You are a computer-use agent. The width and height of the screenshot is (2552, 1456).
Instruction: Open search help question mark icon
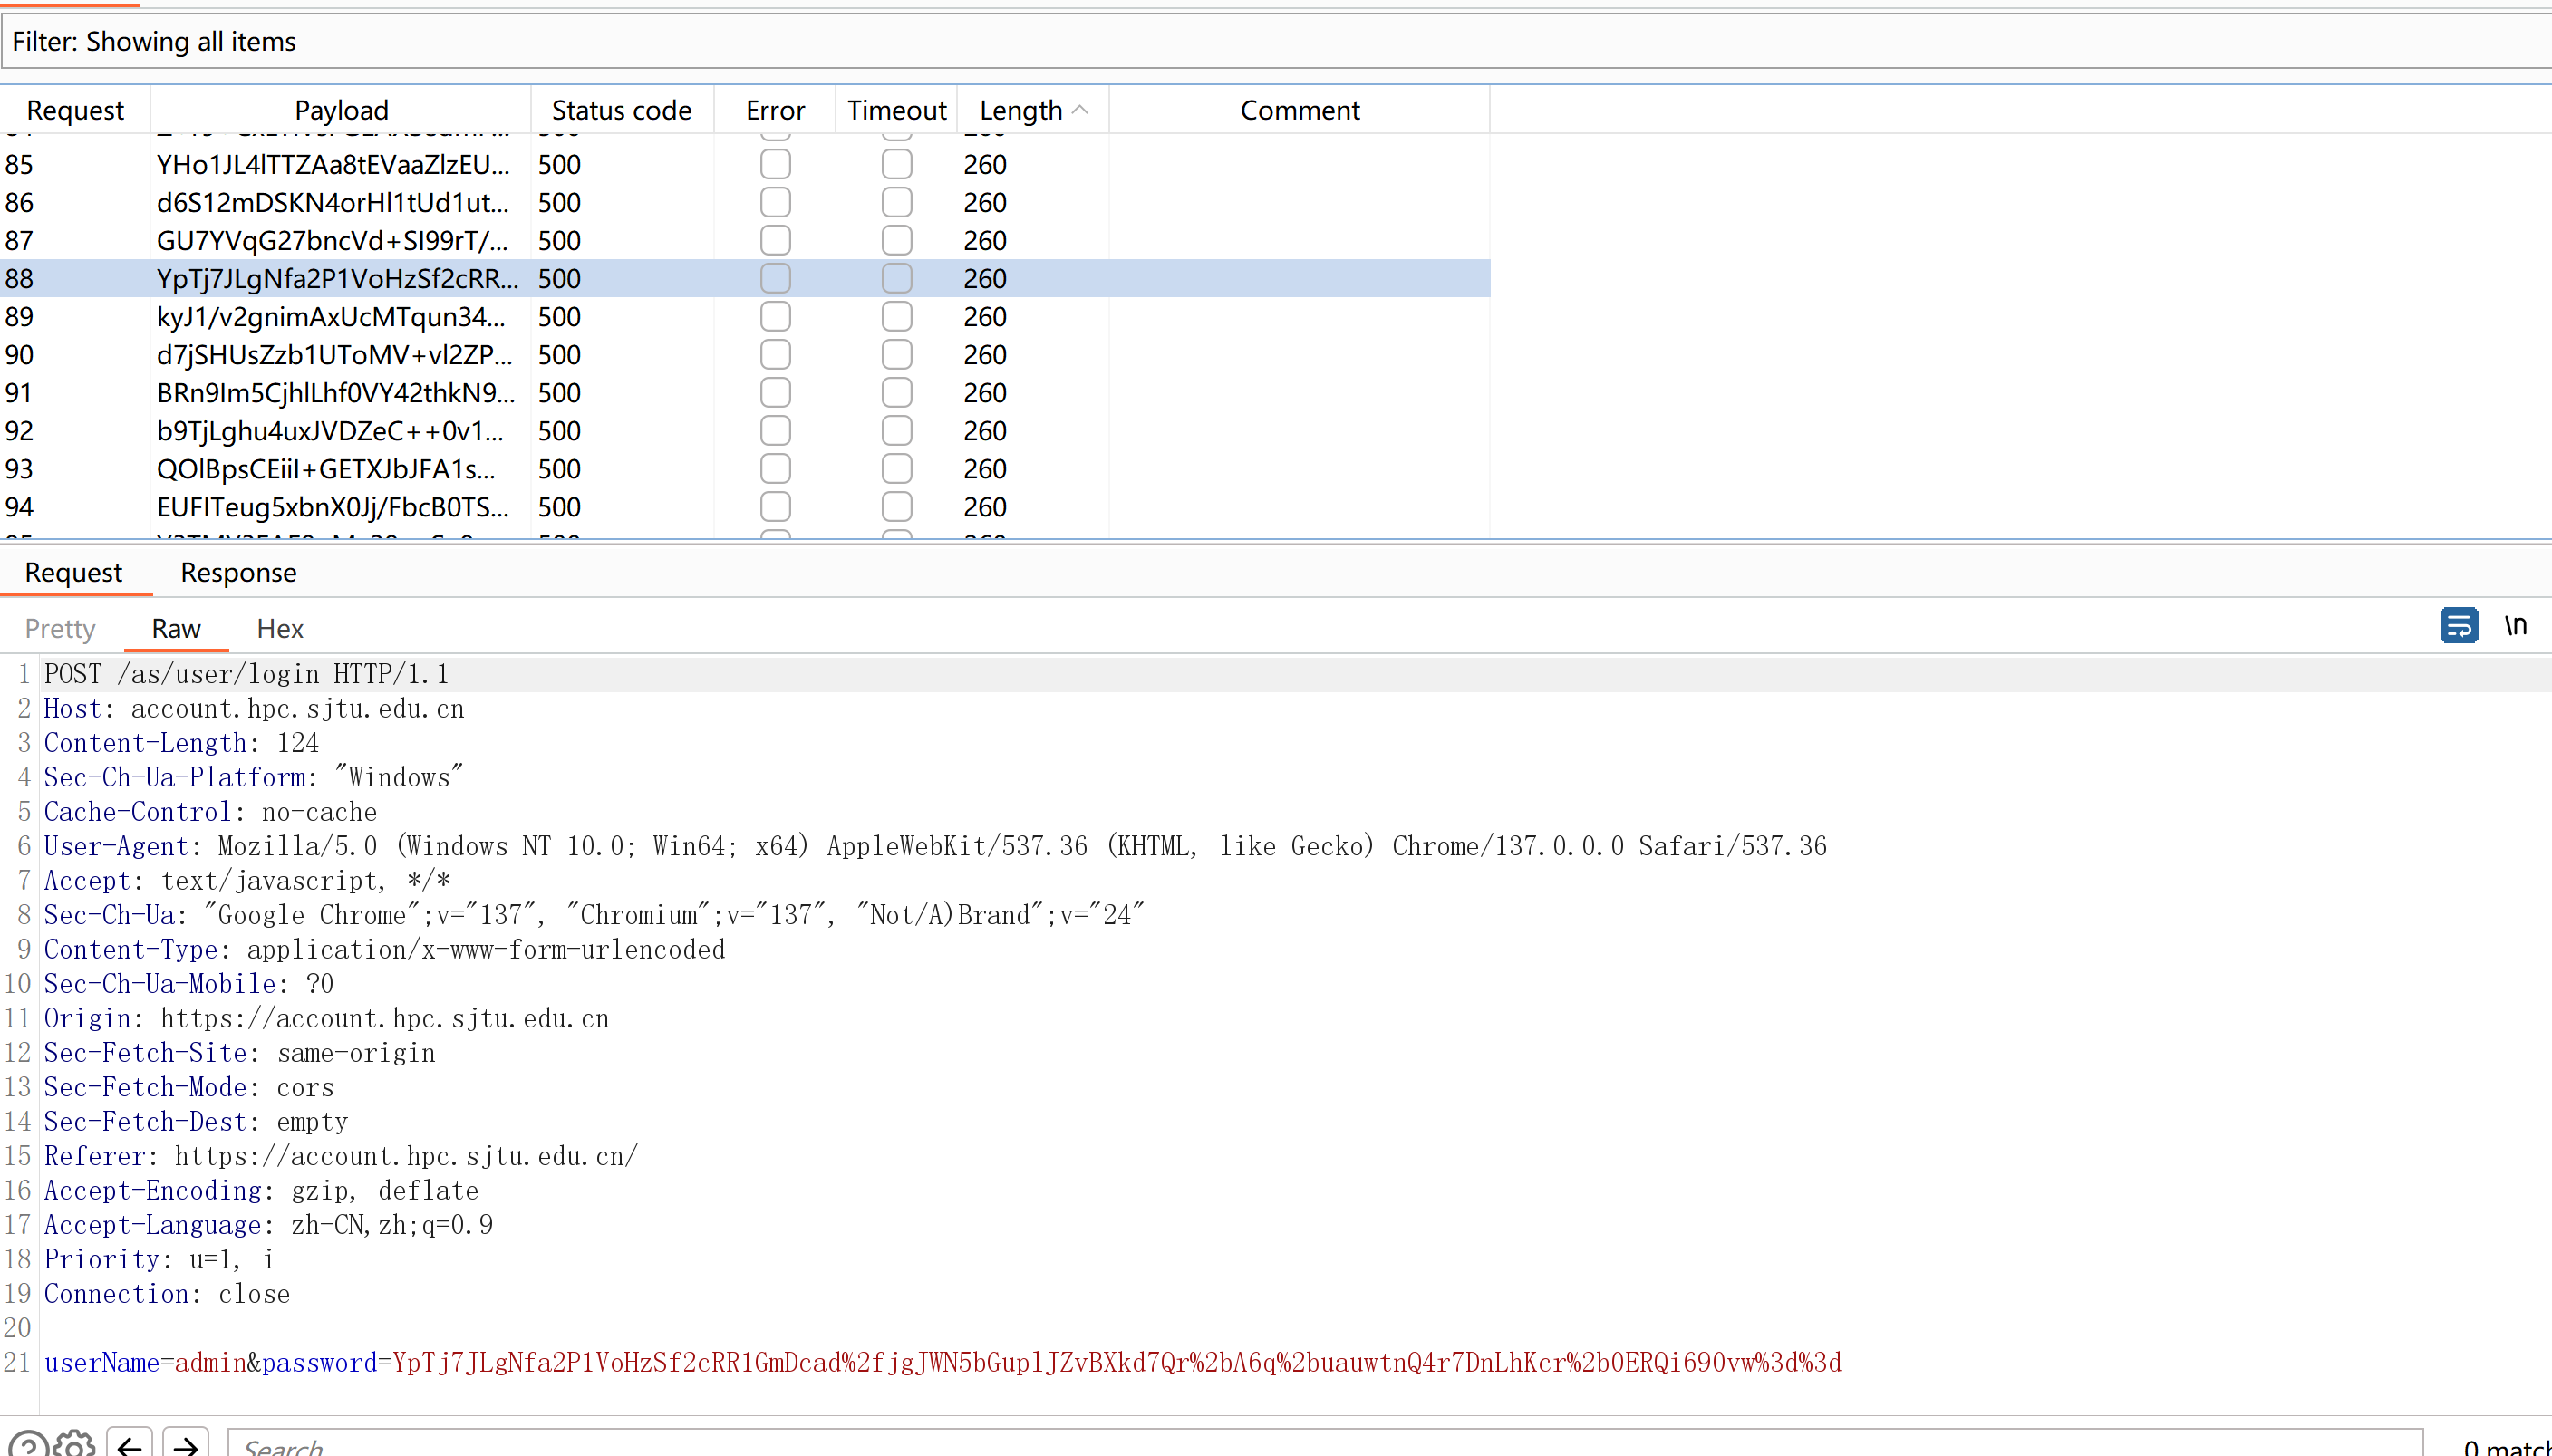point(29,1445)
